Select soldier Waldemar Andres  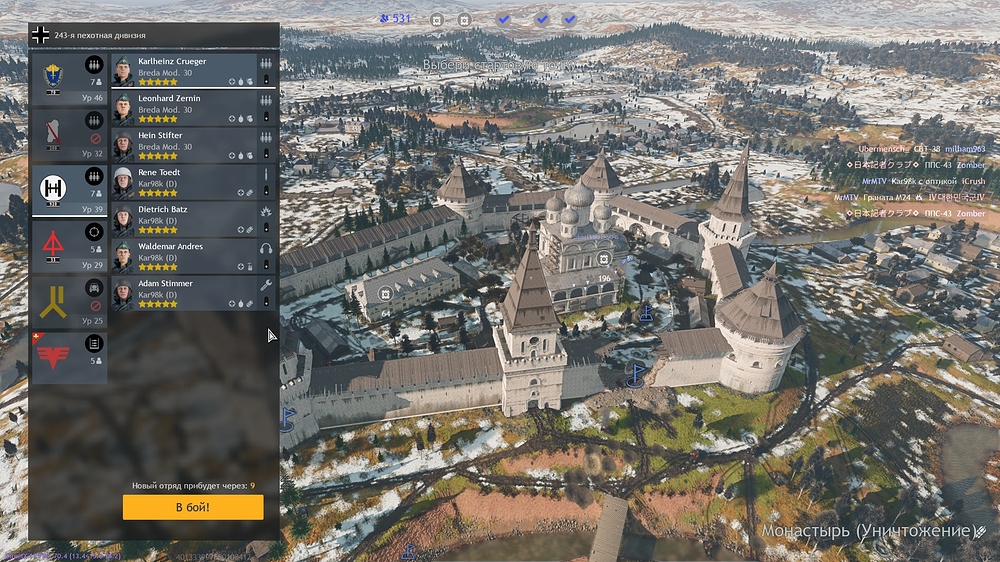point(193,256)
